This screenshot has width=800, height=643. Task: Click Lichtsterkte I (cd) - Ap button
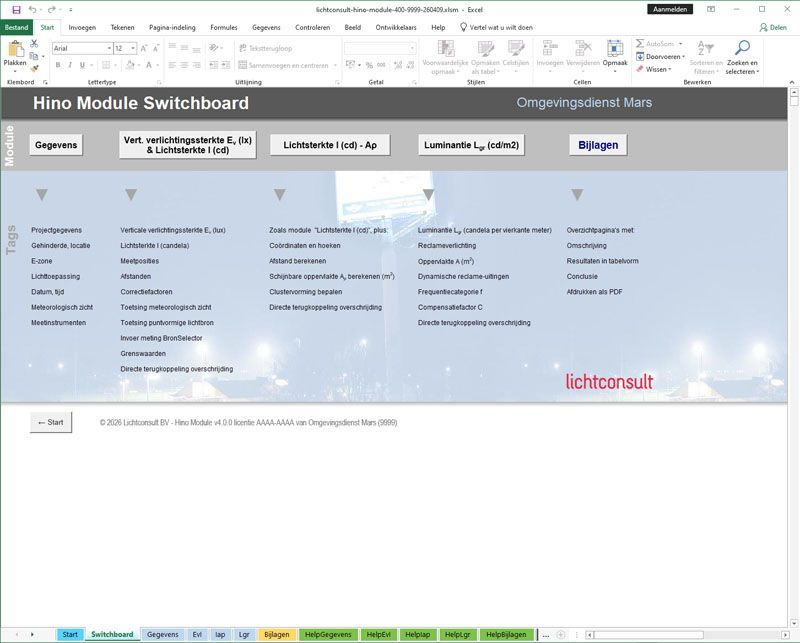330,145
